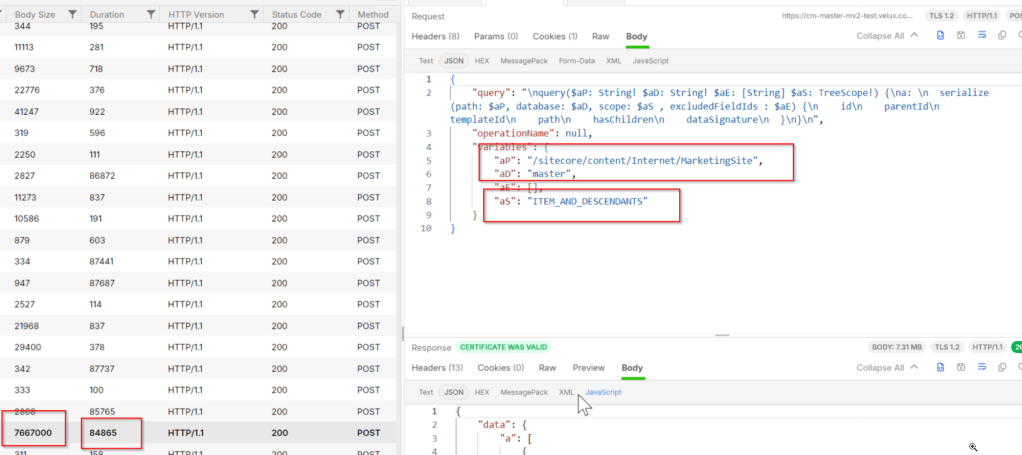Sort by the Method column header

pyautogui.click(x=372, y=15)
